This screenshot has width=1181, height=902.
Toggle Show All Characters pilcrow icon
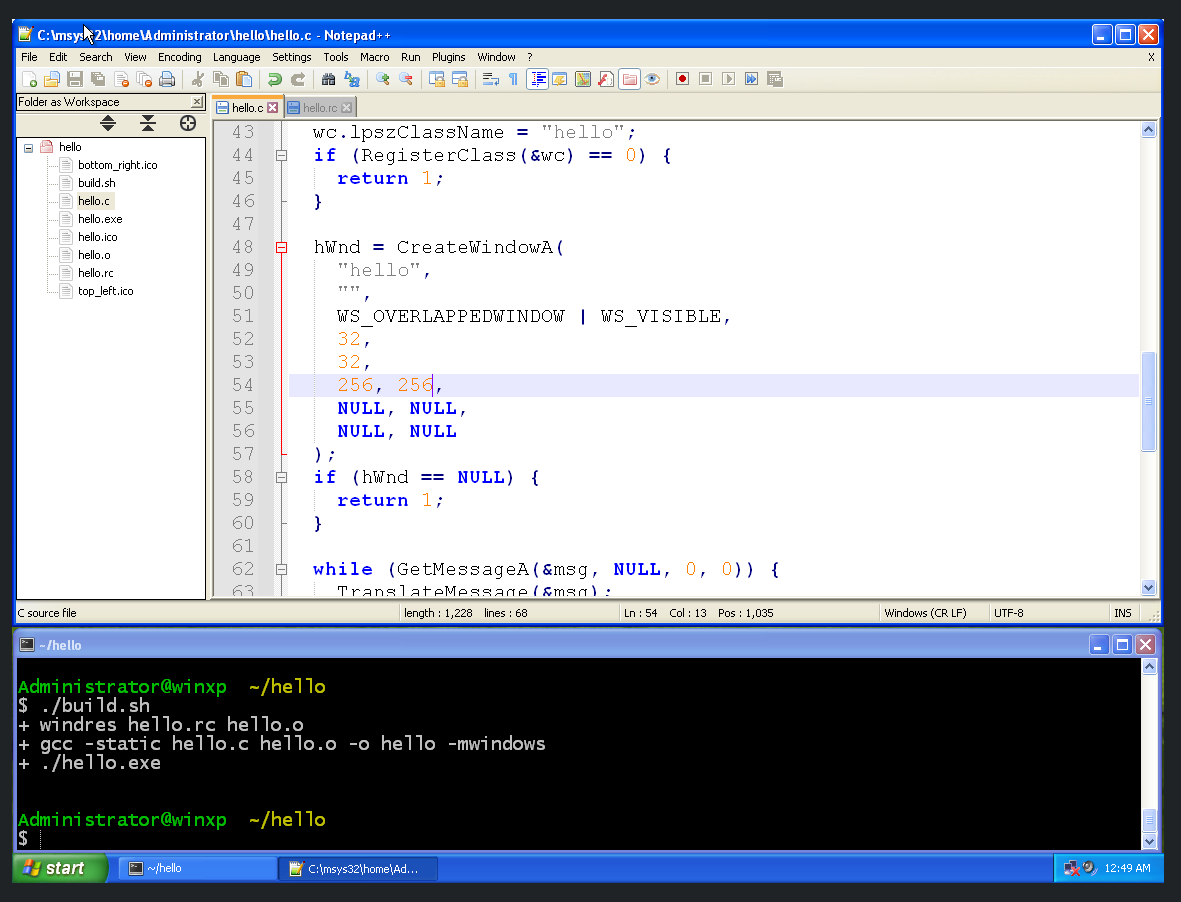tap(513, 79)
